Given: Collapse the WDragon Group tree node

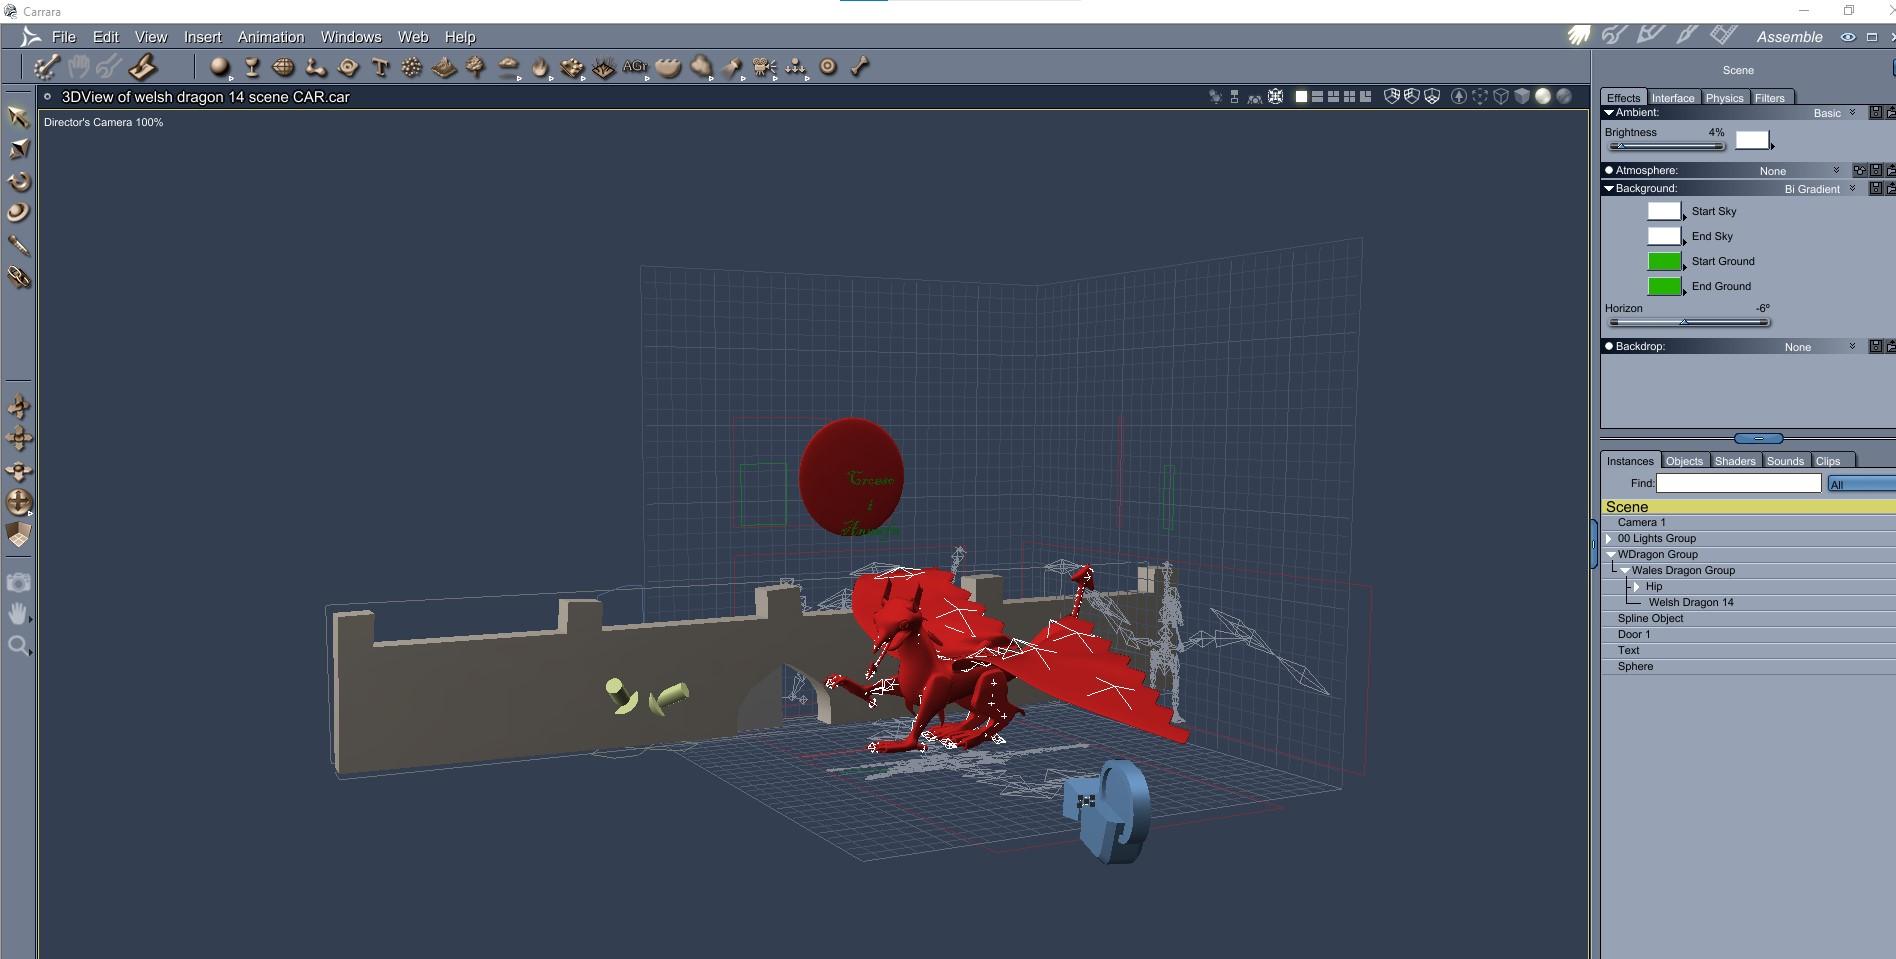Looking at the screenshot, I should (1611, 554).
